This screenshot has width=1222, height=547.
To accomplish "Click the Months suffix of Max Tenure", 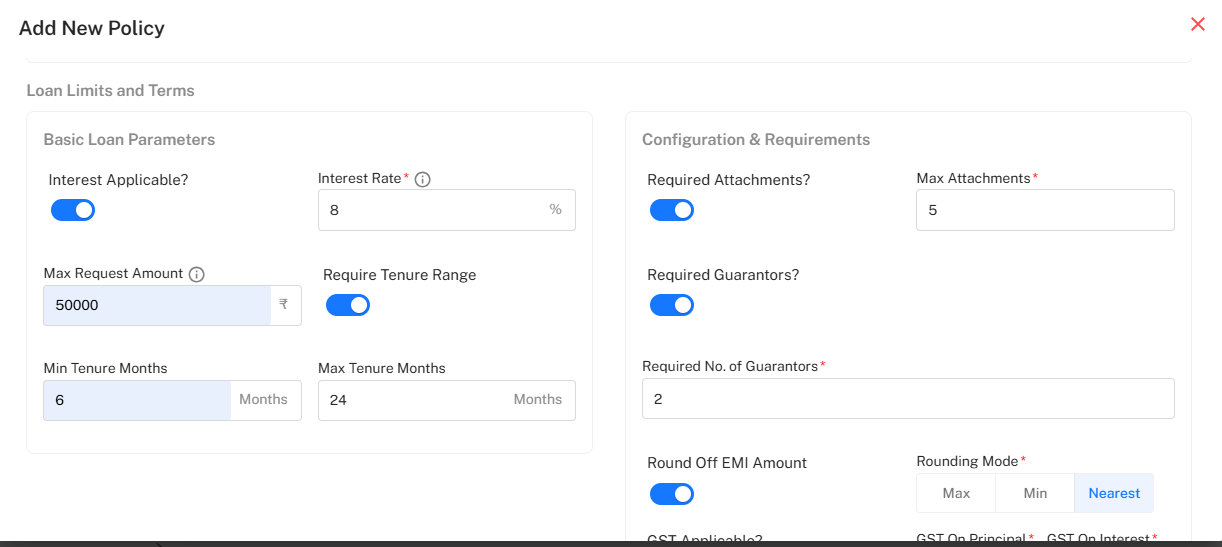I will point(538,400).
